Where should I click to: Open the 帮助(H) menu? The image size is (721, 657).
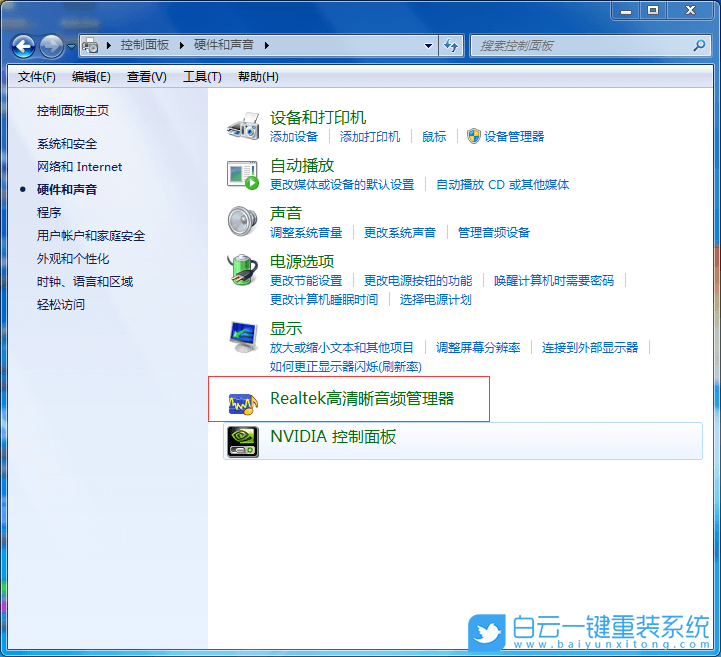258,77
